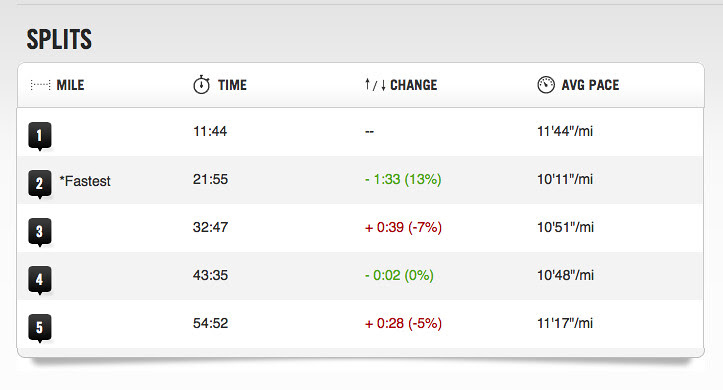
Task: Click the 54:52 split time
Action: [210, 323]
